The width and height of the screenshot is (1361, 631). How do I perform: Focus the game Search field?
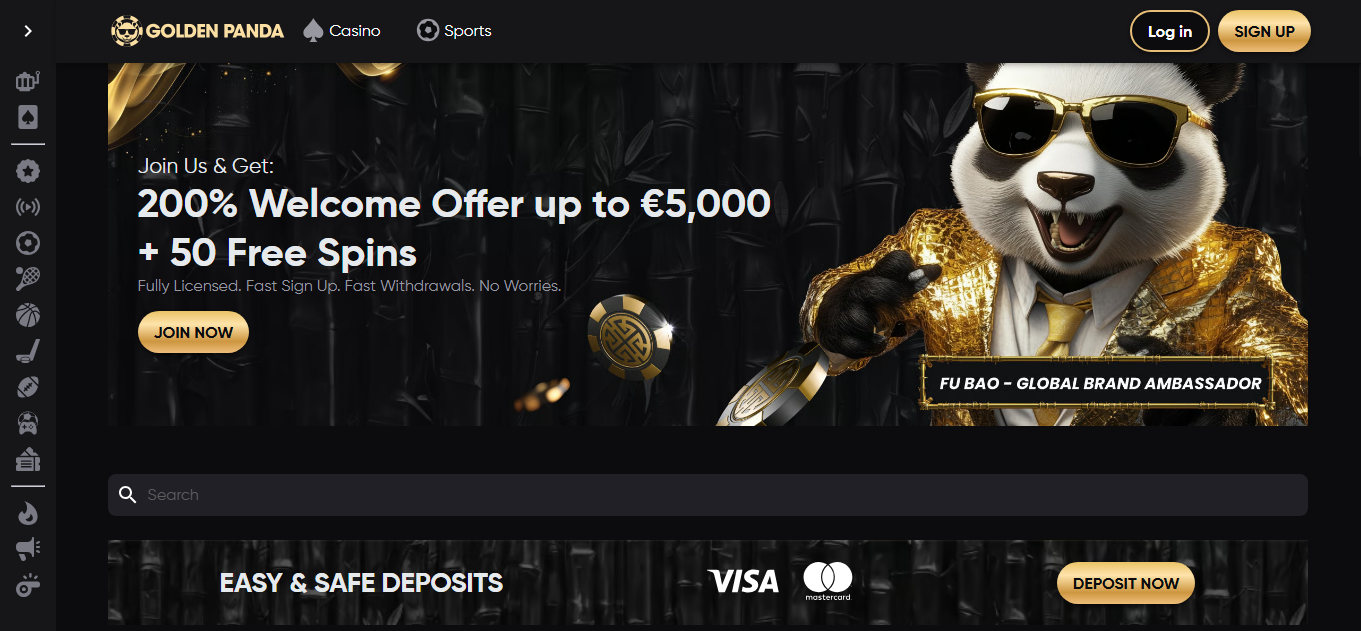click(708, 495)
